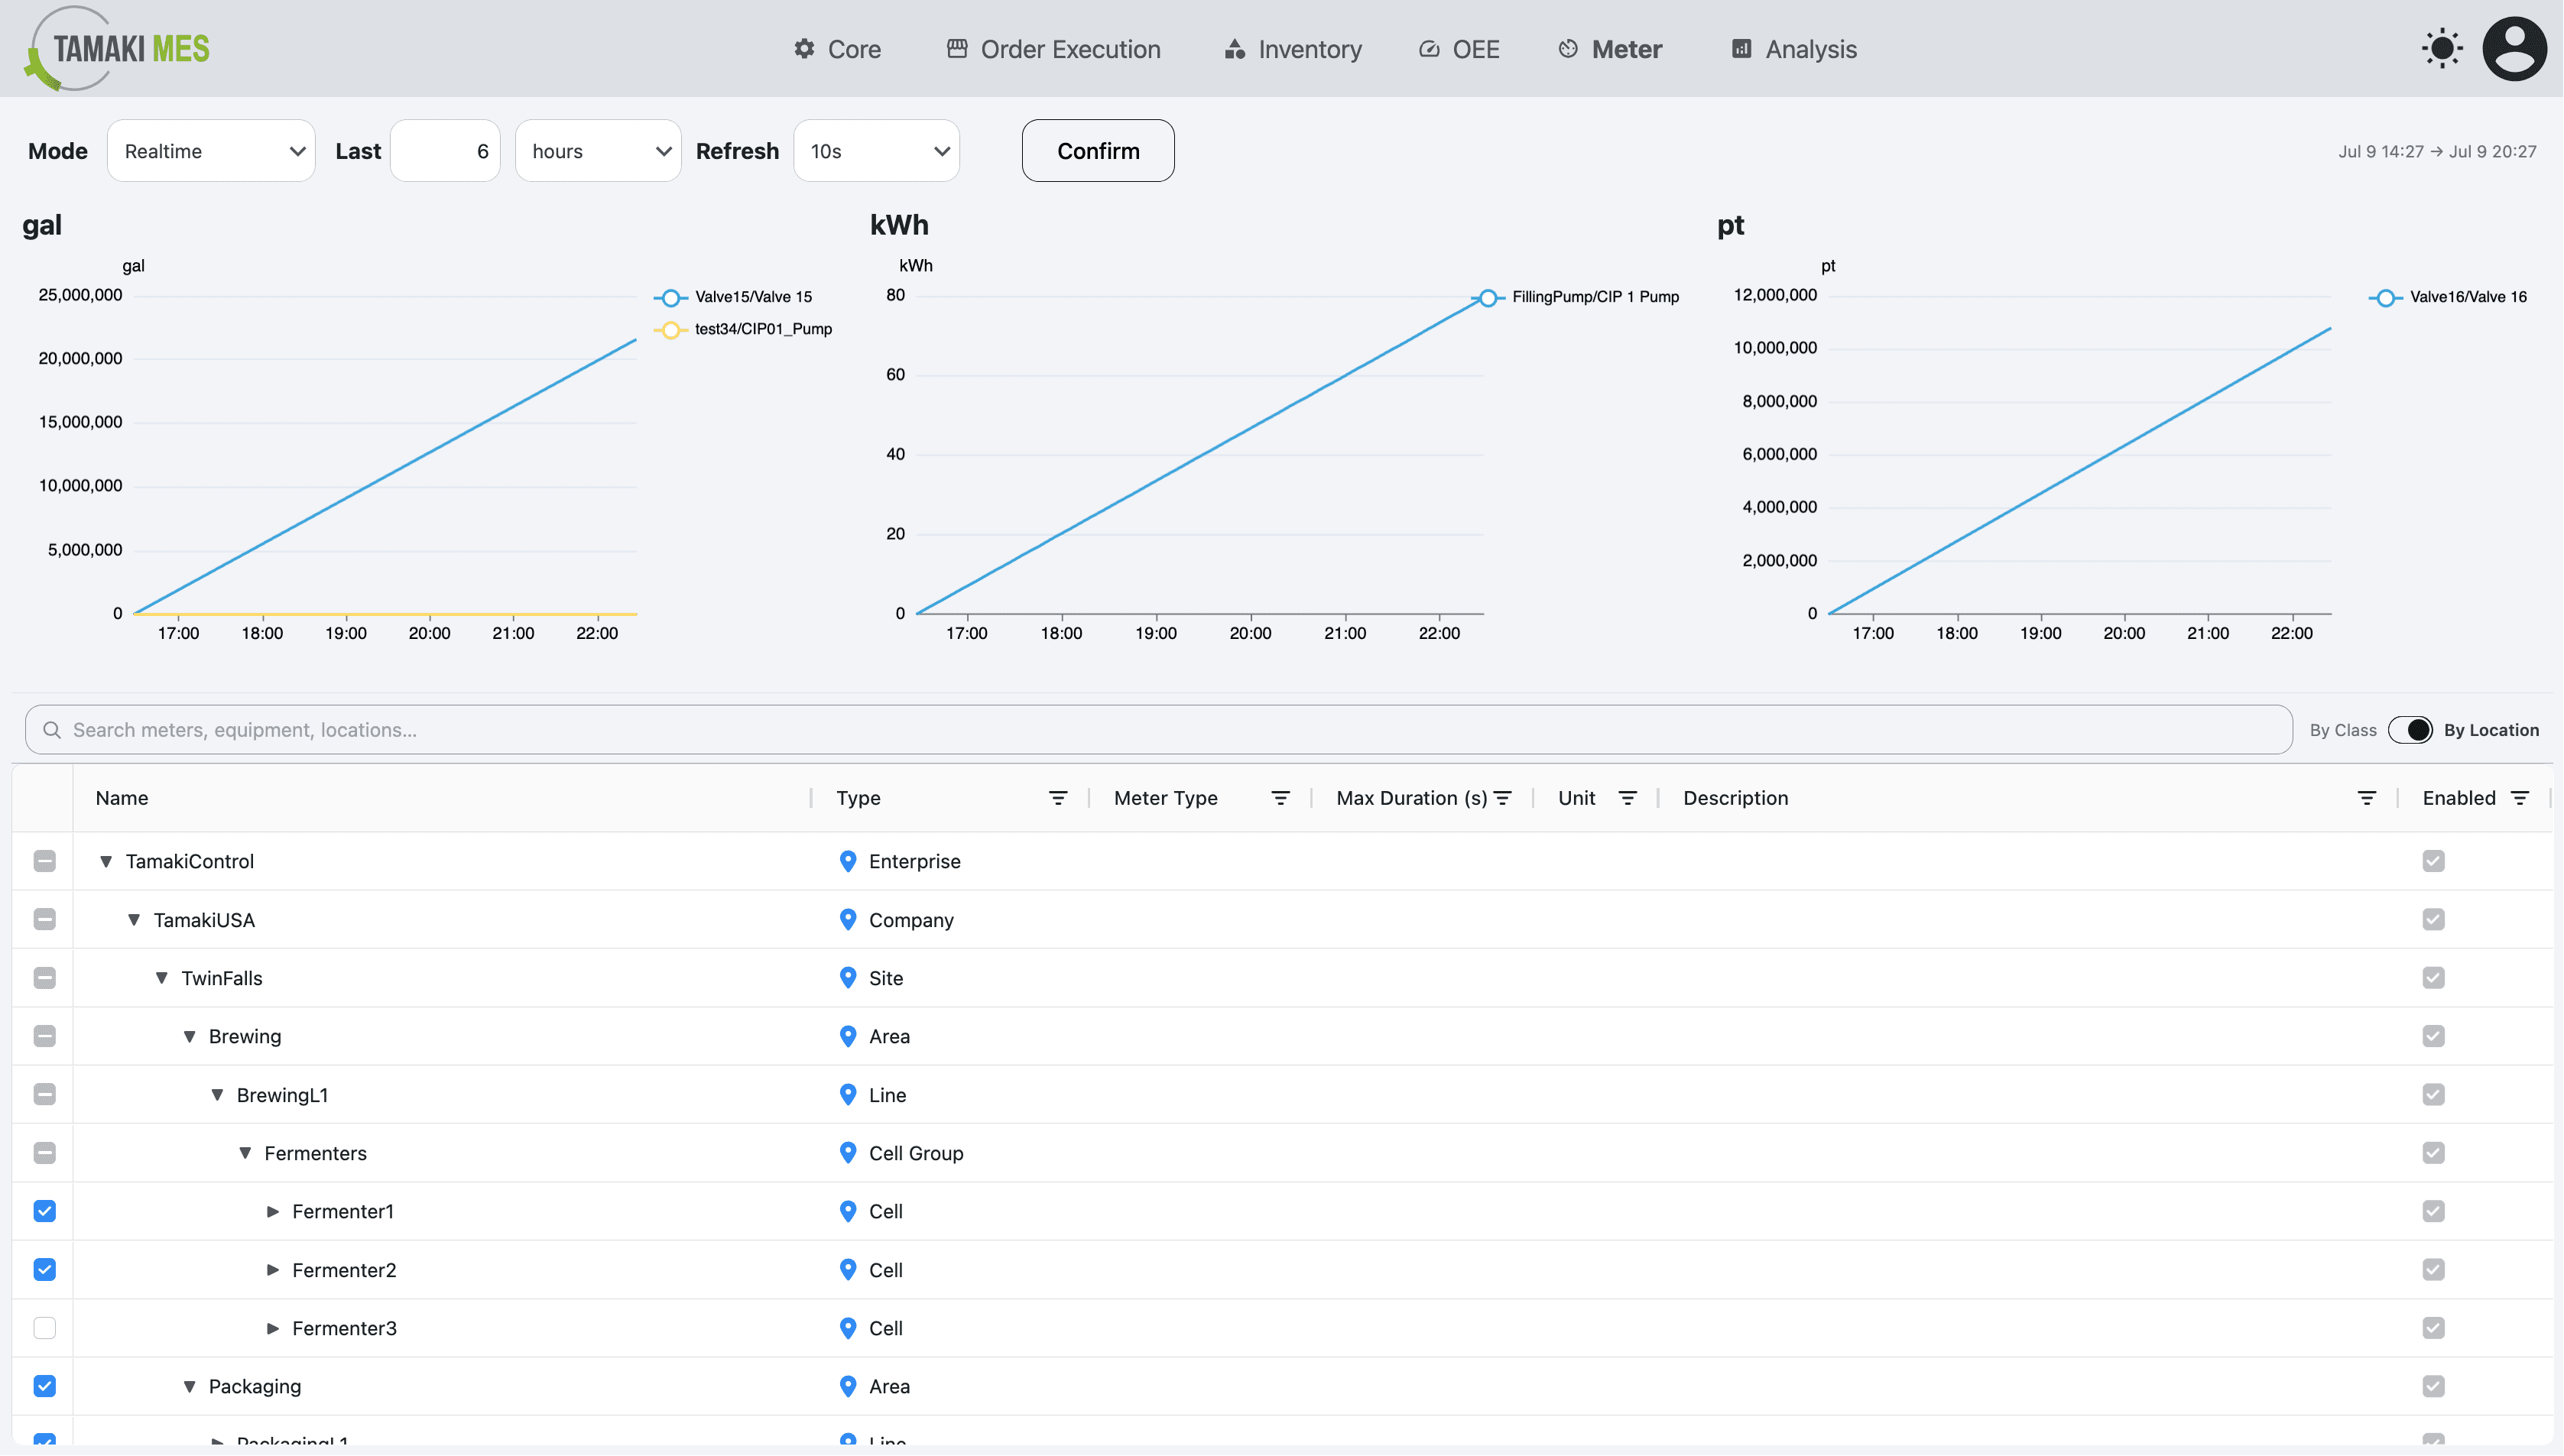This screenshot has width=2564, height=1456.
Task: Open the Meter menu
Action: point(1609,49)
